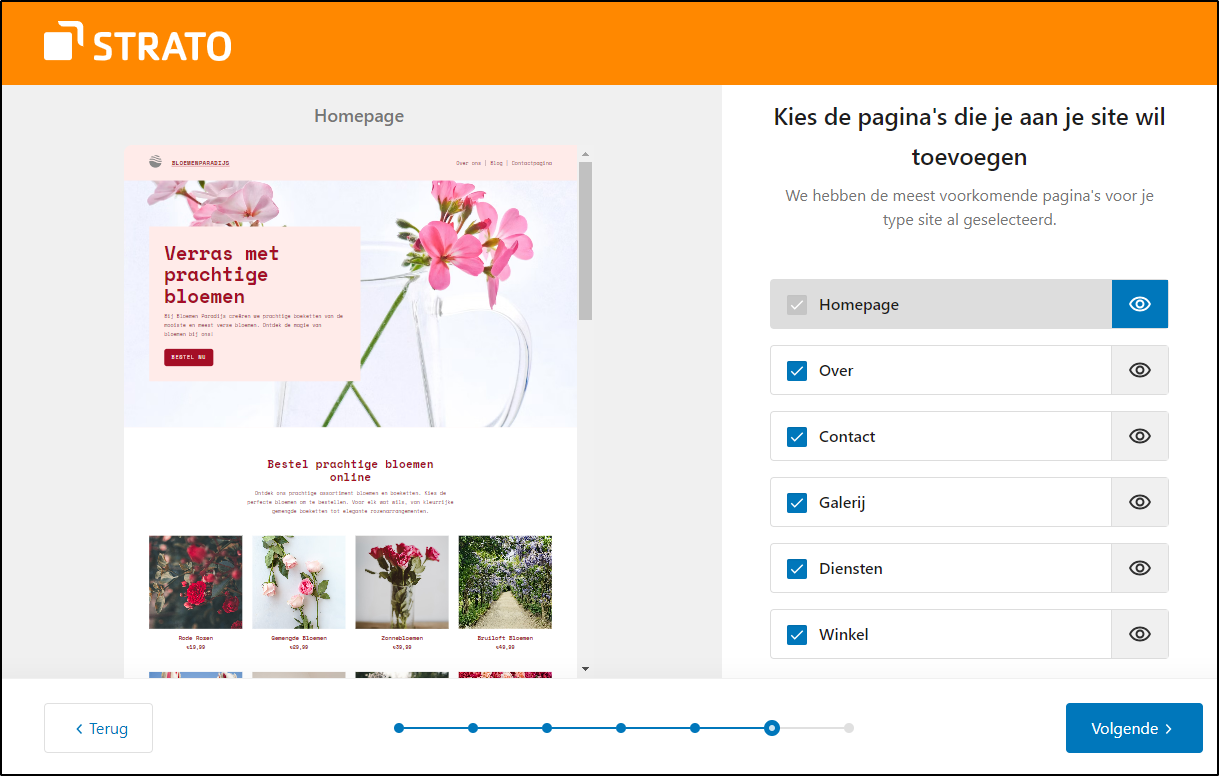Click the eye preview icon next to Contact
This screenshot has width=1219, height=776.
coord(1139,436)
